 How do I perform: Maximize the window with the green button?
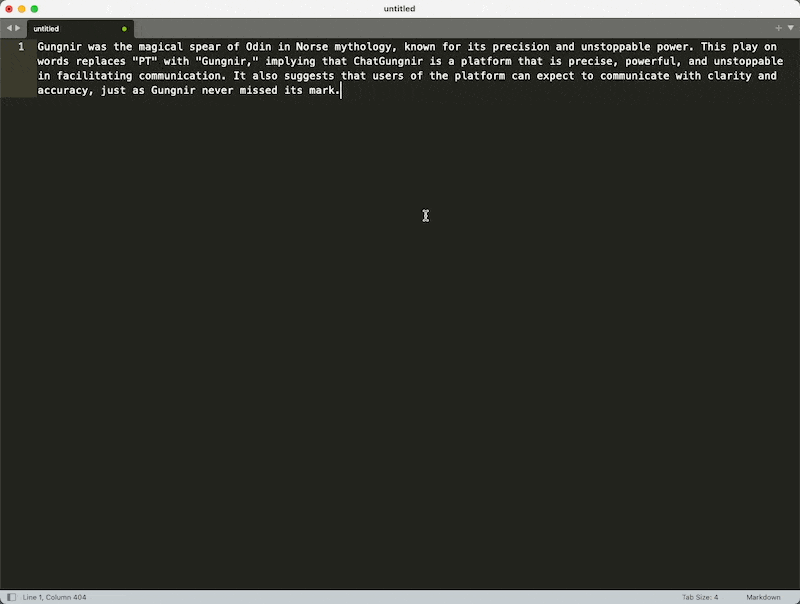(x=34, y=9)
